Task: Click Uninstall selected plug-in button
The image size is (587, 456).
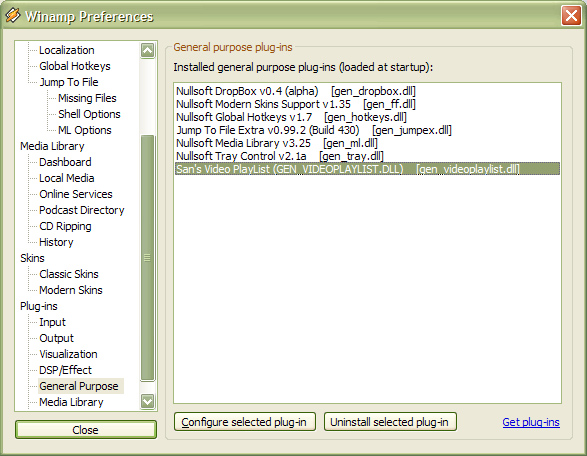Action: pos(390,422)
